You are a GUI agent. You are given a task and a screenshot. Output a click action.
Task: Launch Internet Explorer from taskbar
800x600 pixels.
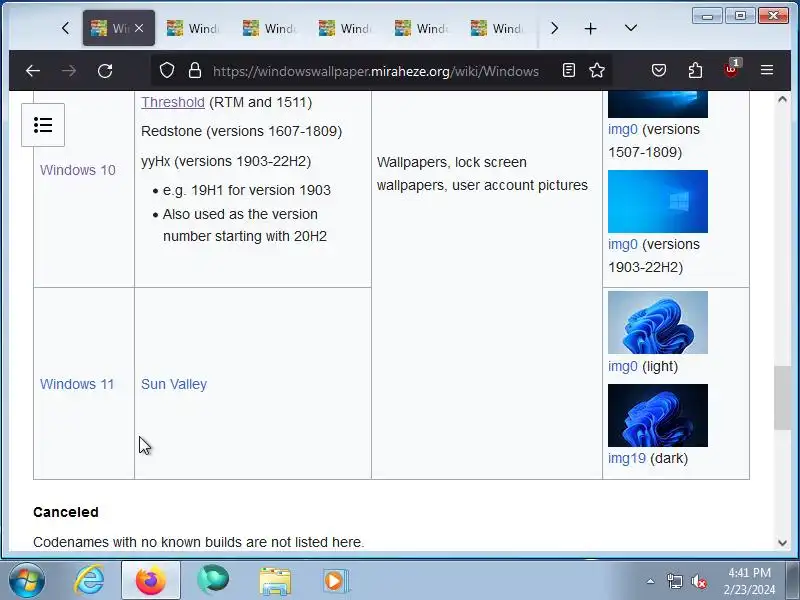pos(89,581)
